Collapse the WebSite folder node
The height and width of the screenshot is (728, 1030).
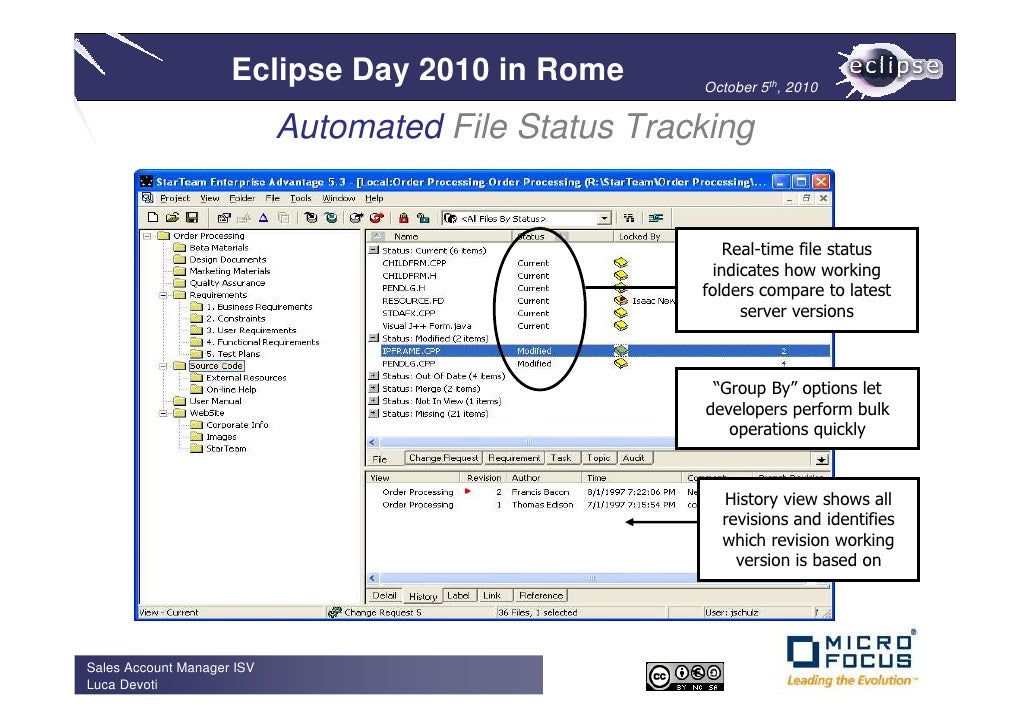tap(164, 413)
